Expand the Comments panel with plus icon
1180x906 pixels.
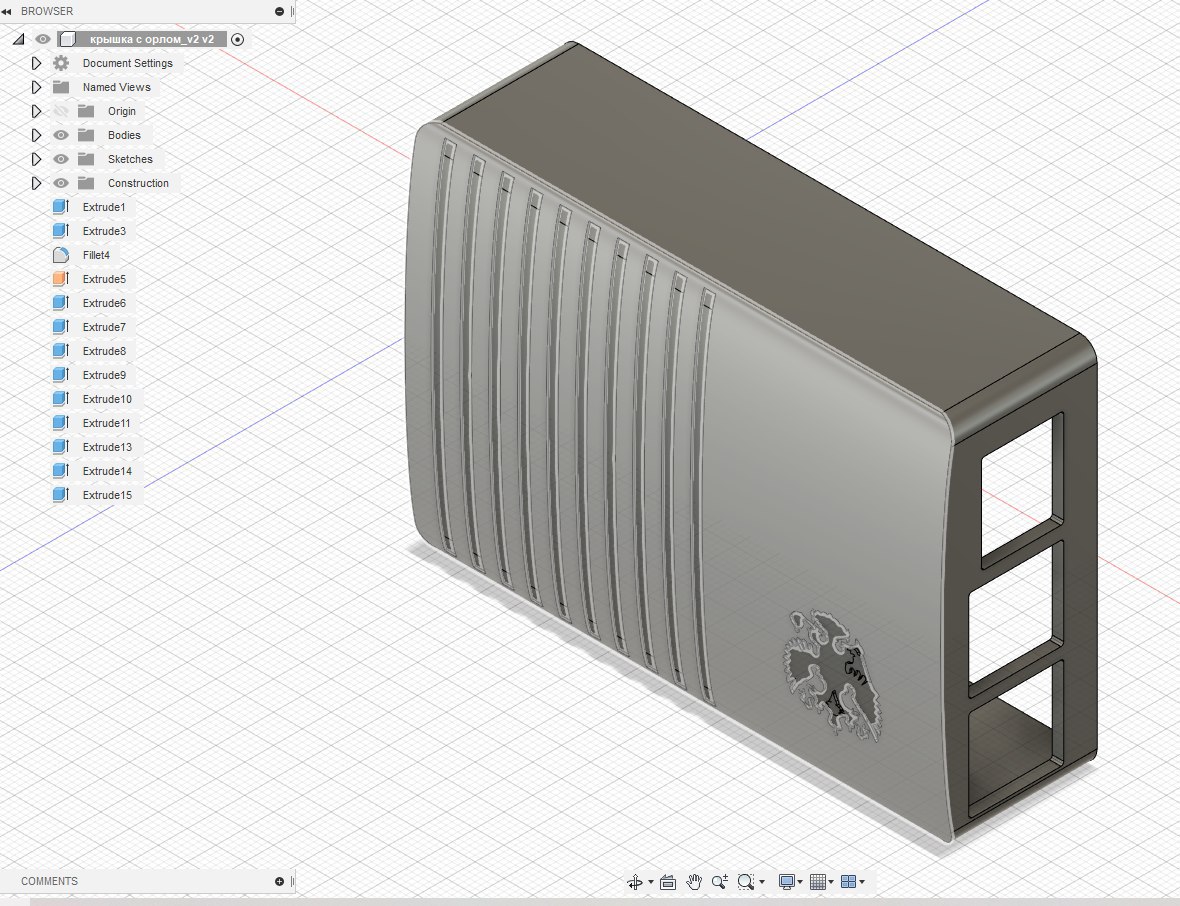pyautogui.click(x=280, y=881)
